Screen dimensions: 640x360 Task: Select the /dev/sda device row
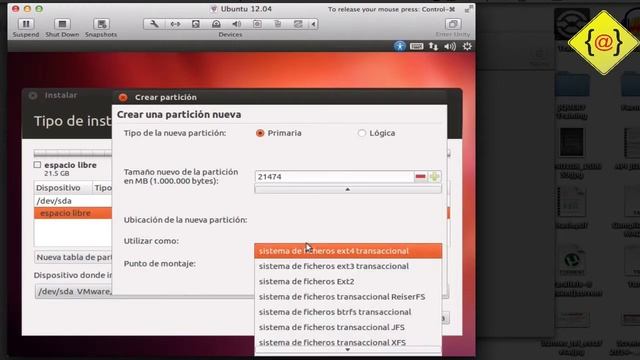(x=73, y=201)
